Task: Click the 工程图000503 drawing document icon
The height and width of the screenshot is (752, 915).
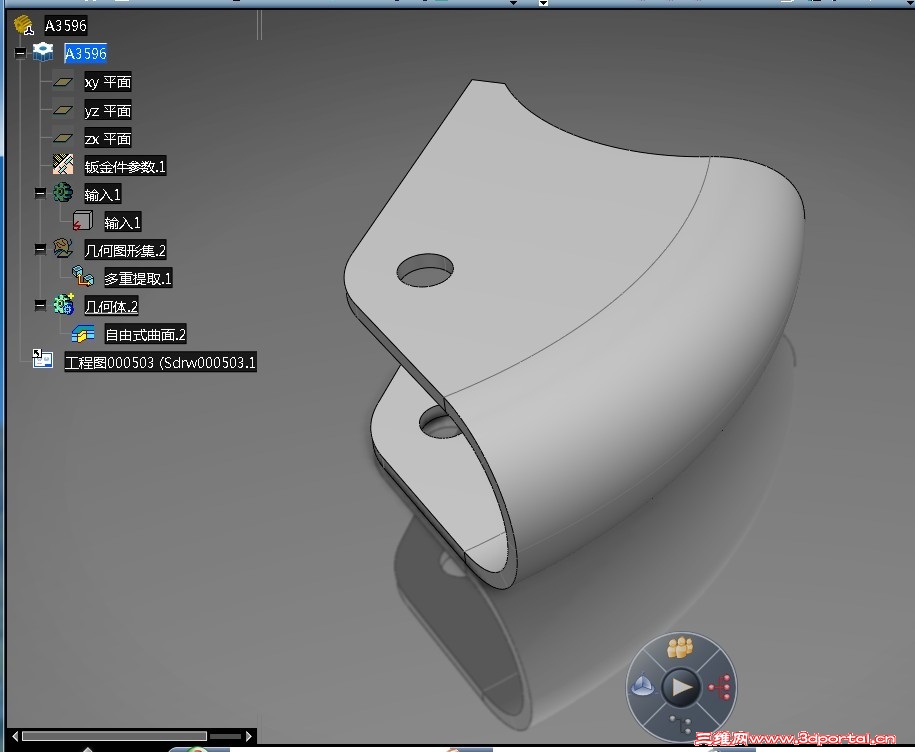Action: click(43, 359)
